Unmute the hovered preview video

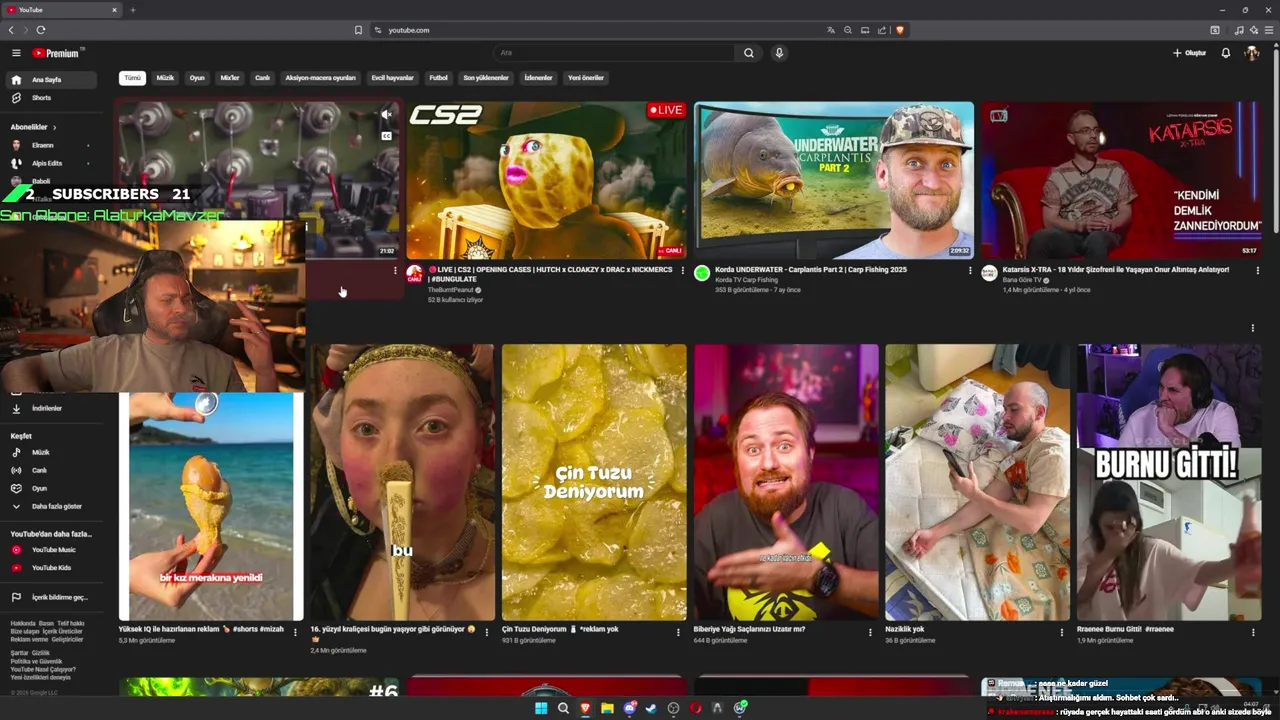pos(386,115)
